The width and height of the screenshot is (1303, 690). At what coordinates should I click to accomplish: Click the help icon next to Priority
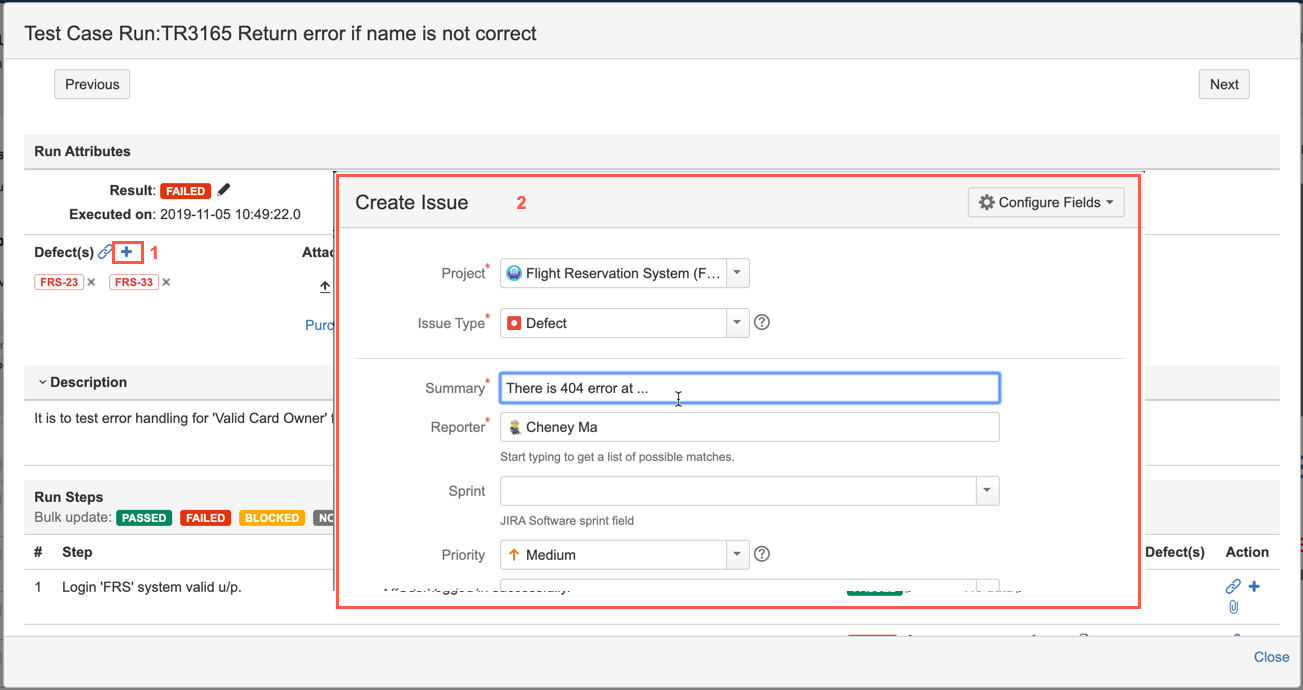(762, 554)
